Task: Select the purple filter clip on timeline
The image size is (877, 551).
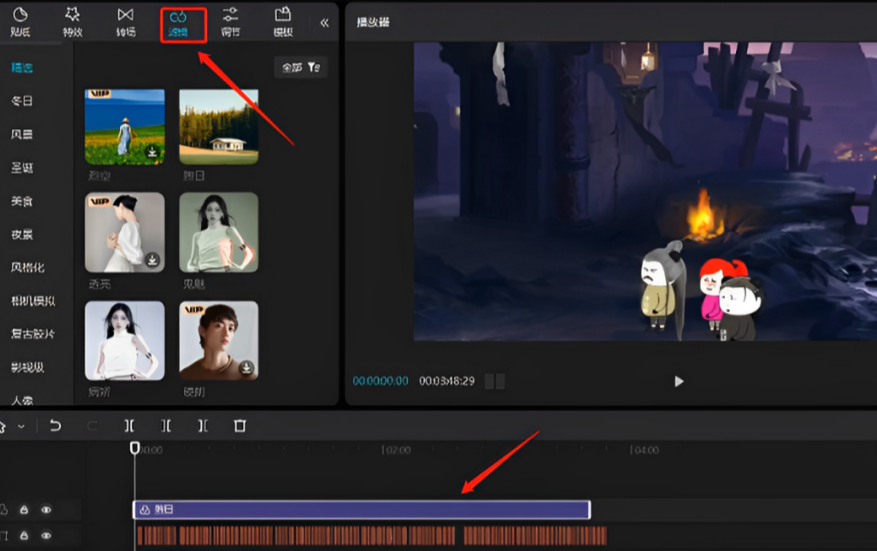Action: click(x=360, y=510)
